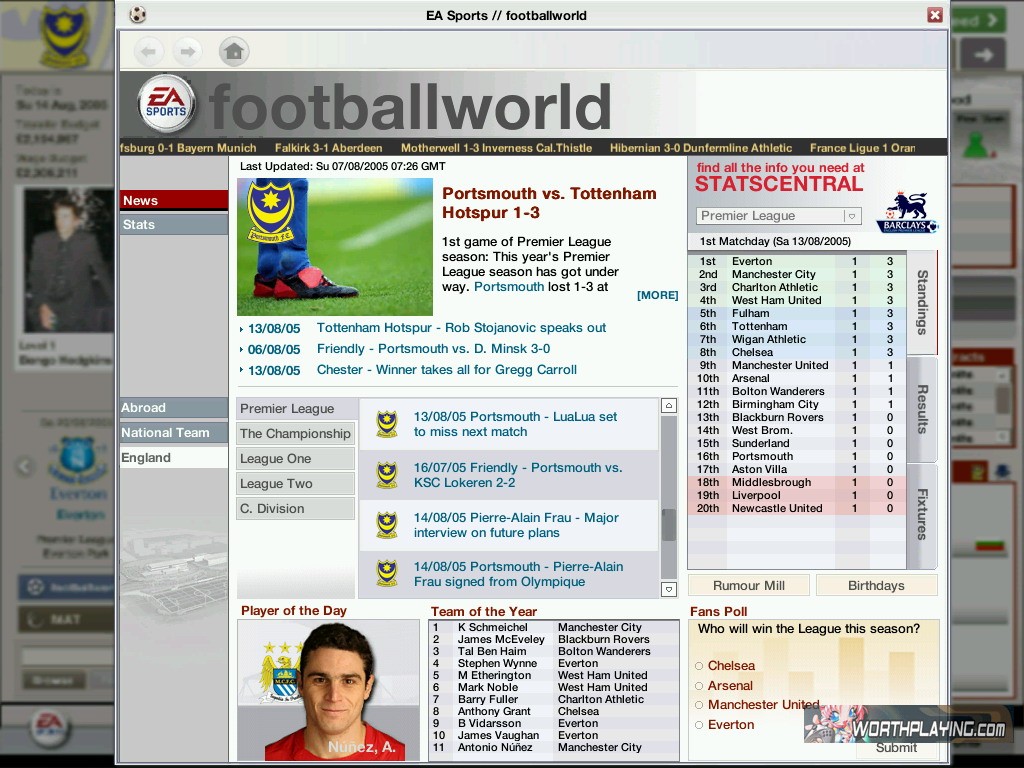Open the Premier League competition dropdown
Screen dimensions: 1024x768
tap(851, 216)
